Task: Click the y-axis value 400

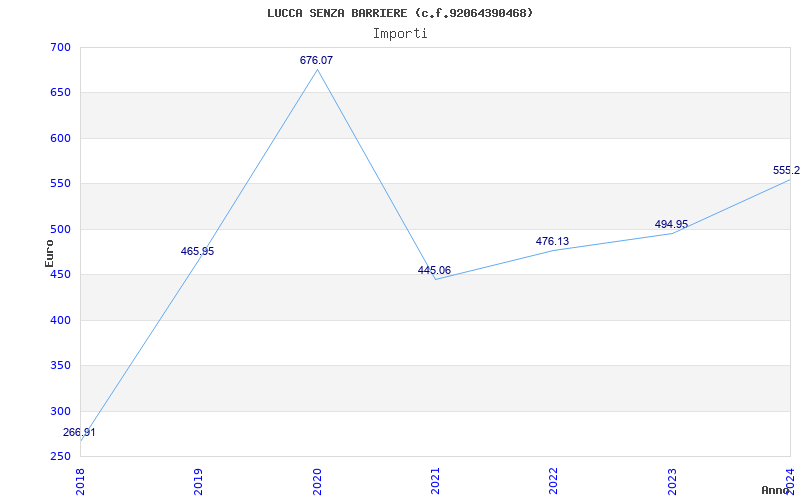Action: (x=60, y=320)
